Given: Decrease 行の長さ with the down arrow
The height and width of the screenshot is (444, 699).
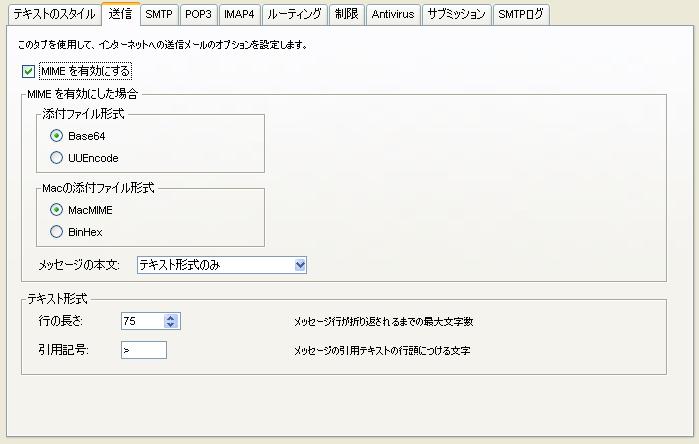Looking at the screenshot, I should [170, 325].
